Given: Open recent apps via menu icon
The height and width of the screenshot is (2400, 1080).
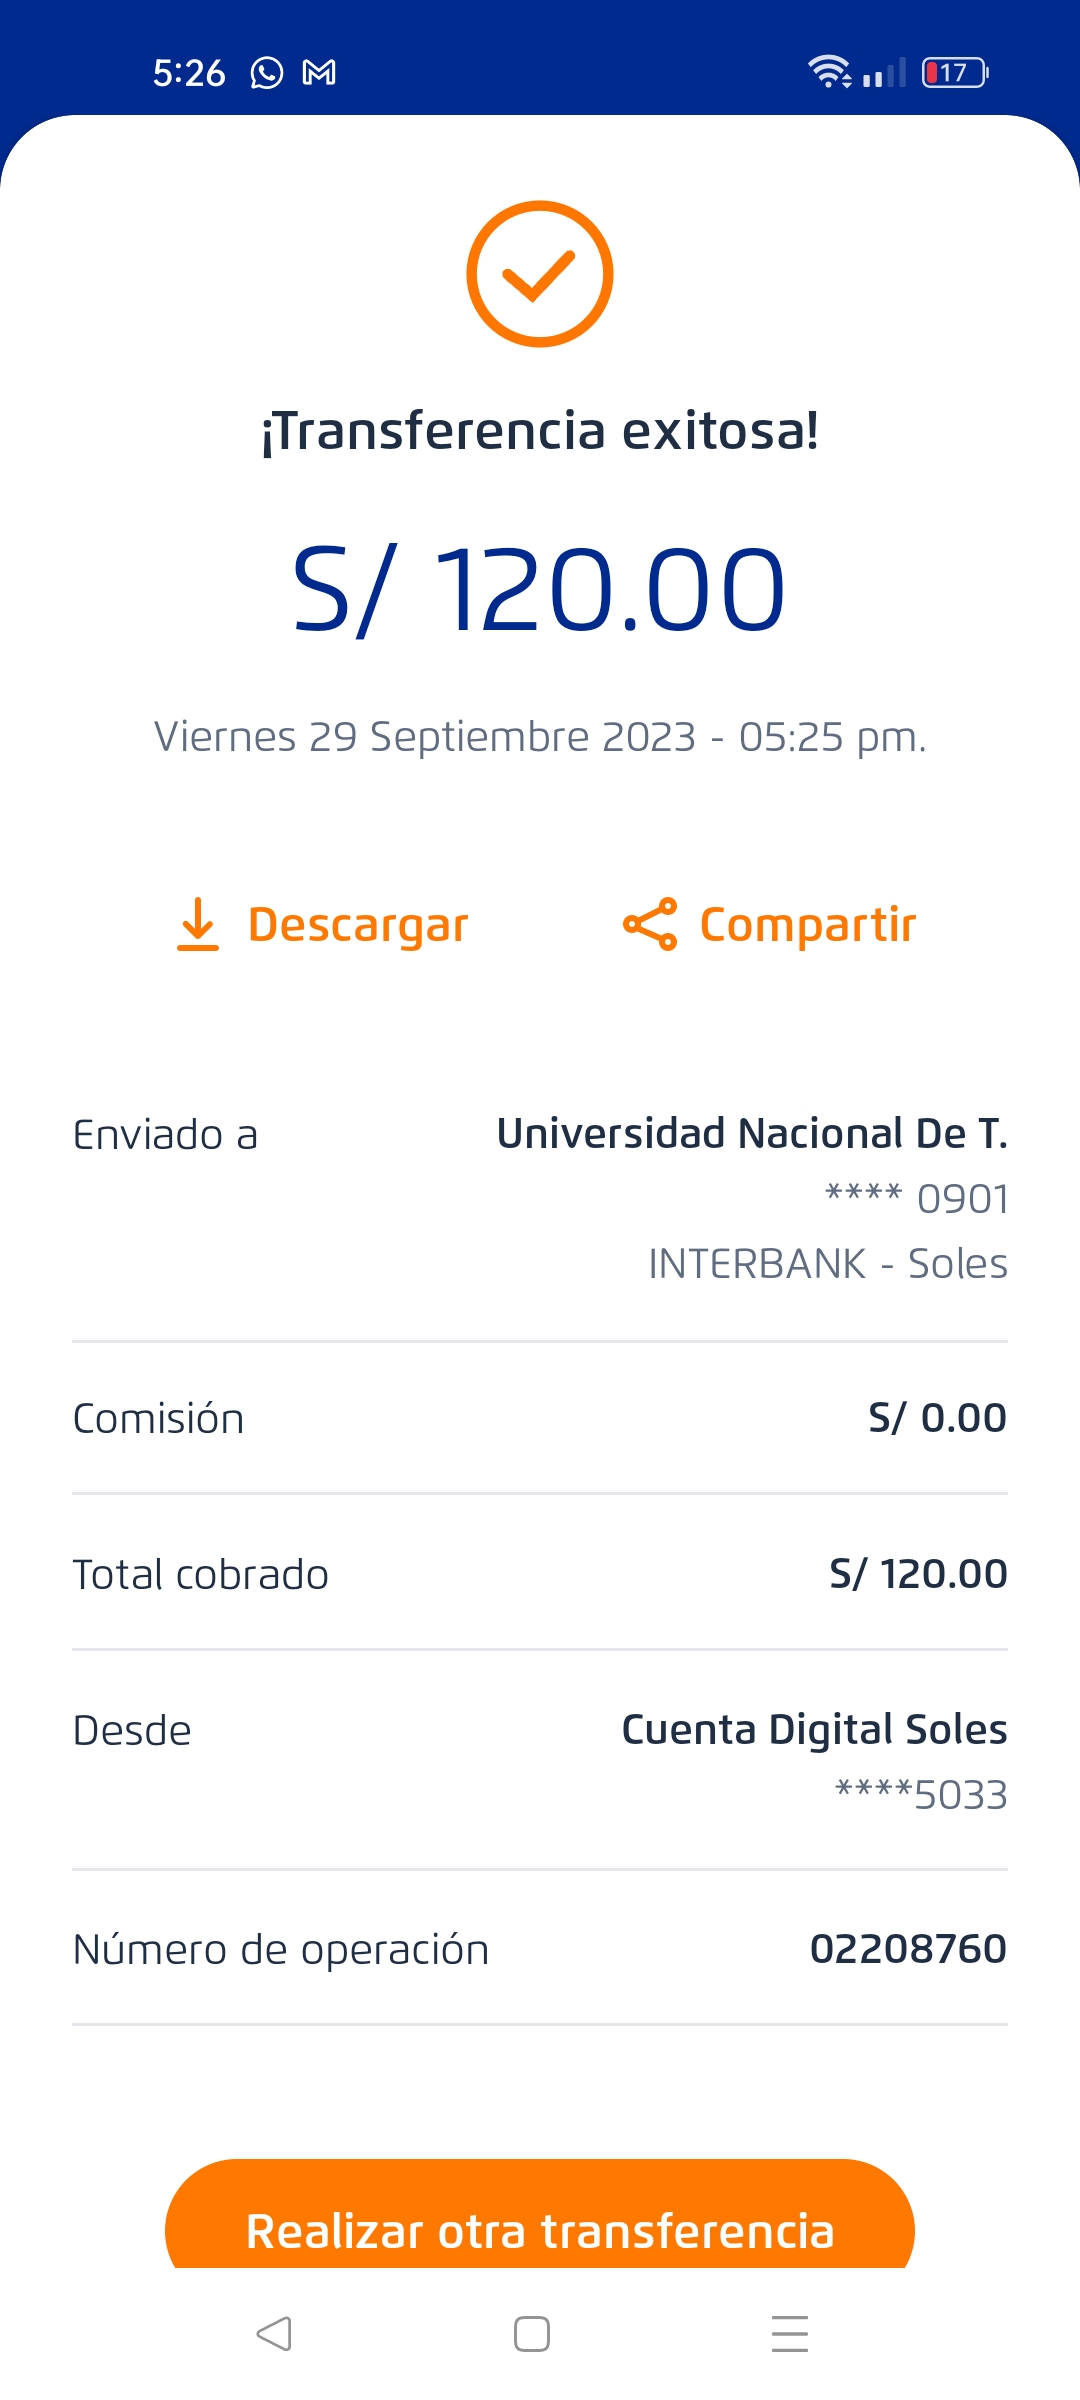Looking at the screenshot, I should pyautogui.click(x=790, y=2334).
